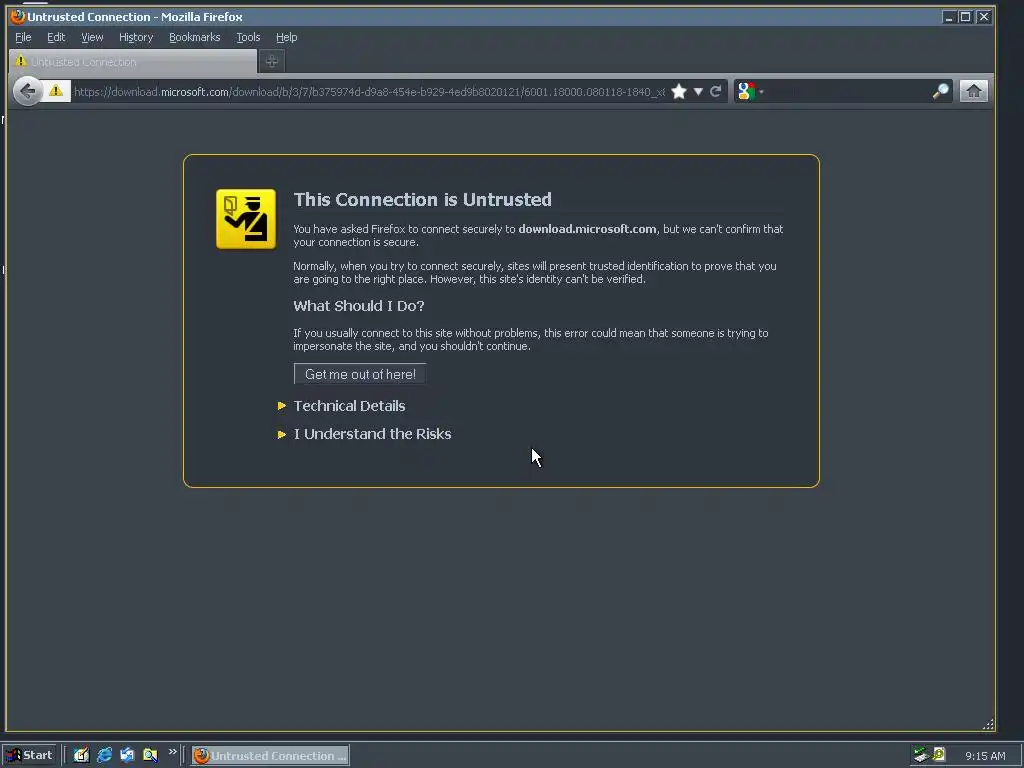Go to the home page button
The width and height of the screenshot is (1024, 768).
(x=973, y=91)
